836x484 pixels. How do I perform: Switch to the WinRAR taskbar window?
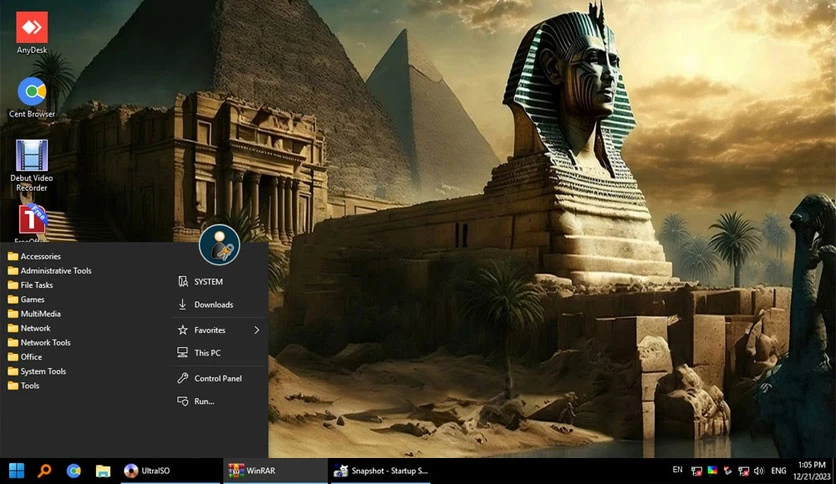coord(272,470)
